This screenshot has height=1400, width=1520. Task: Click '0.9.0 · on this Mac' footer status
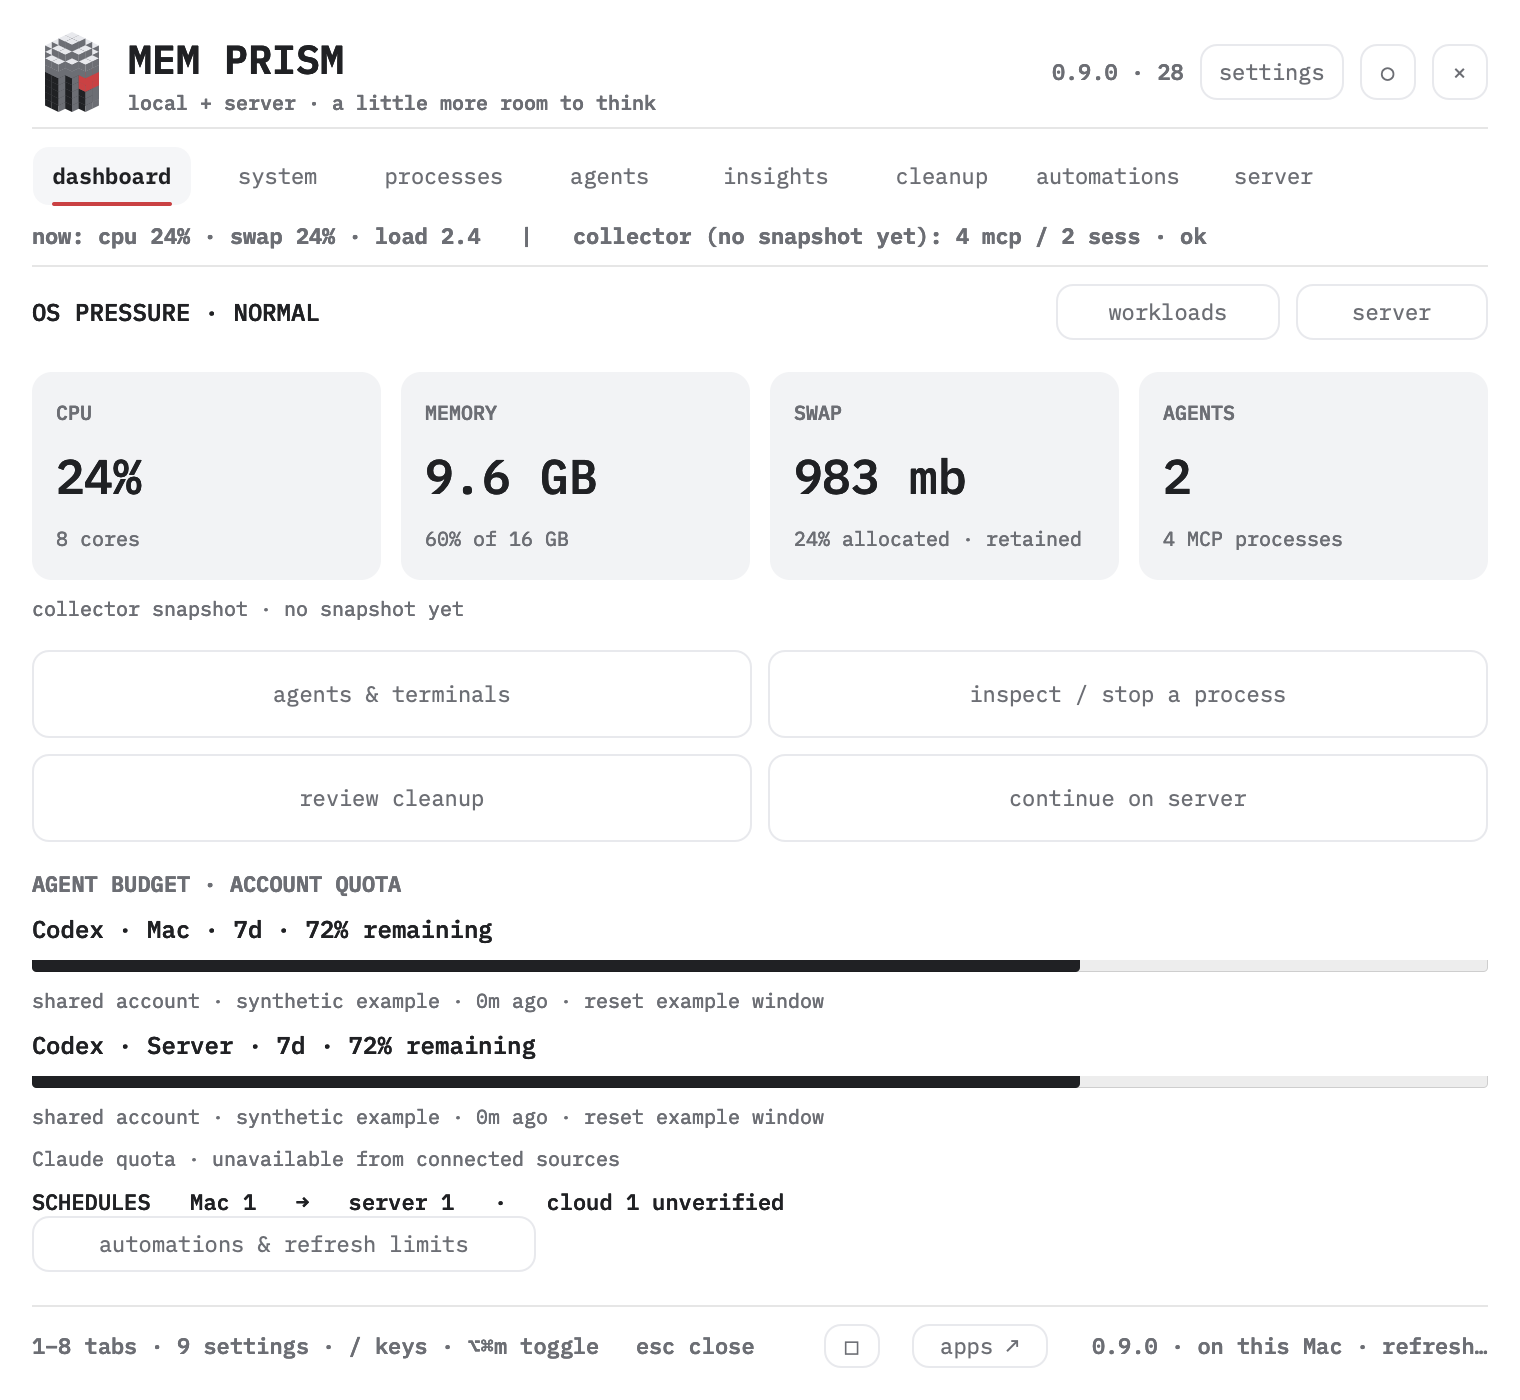pos(1217,1347)
